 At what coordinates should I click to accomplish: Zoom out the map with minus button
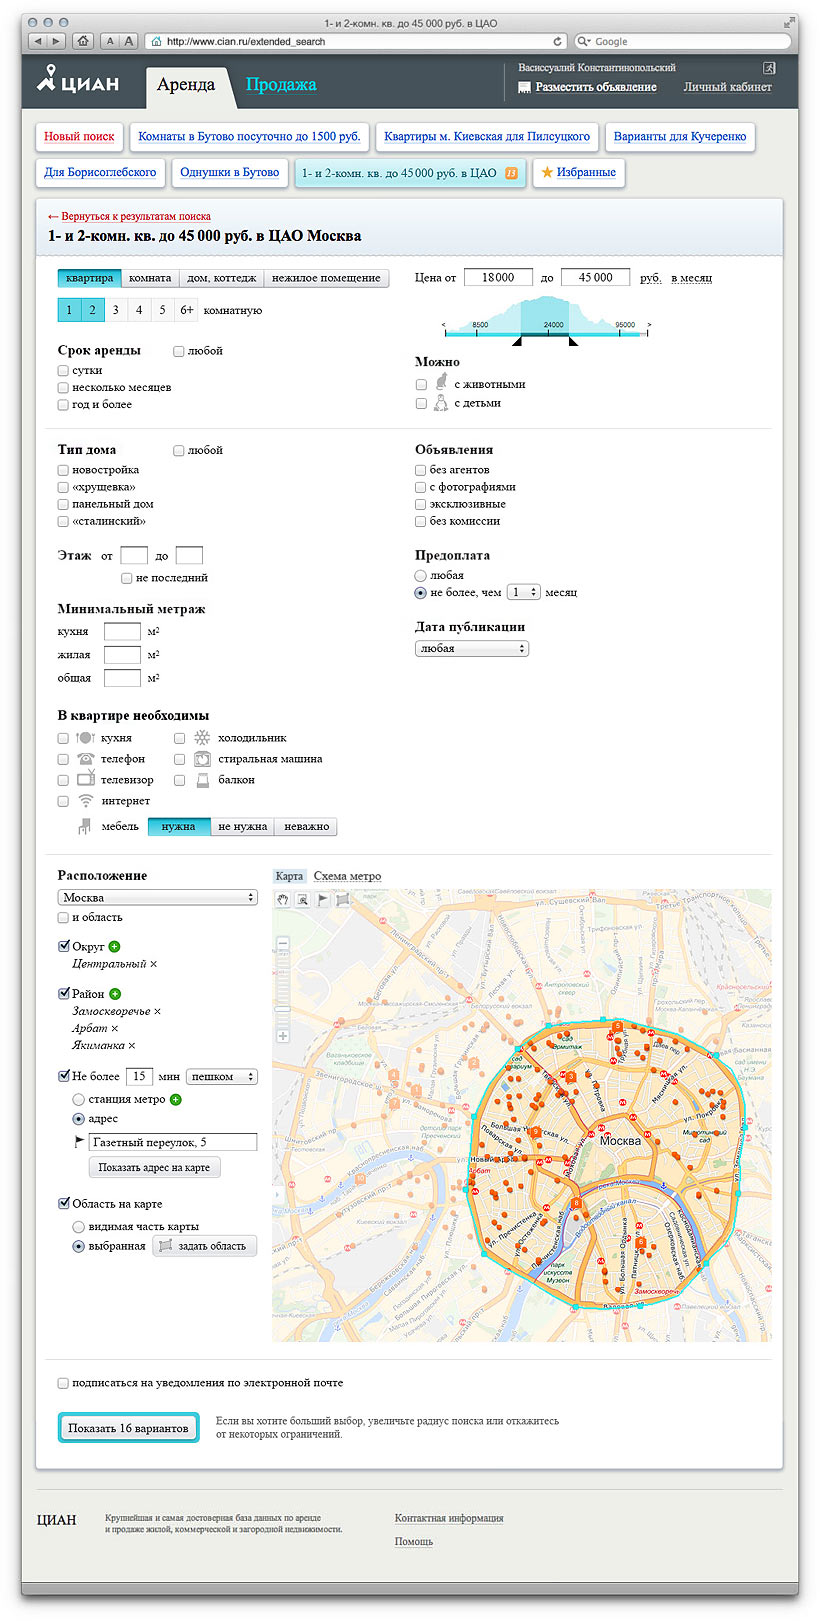283,943
